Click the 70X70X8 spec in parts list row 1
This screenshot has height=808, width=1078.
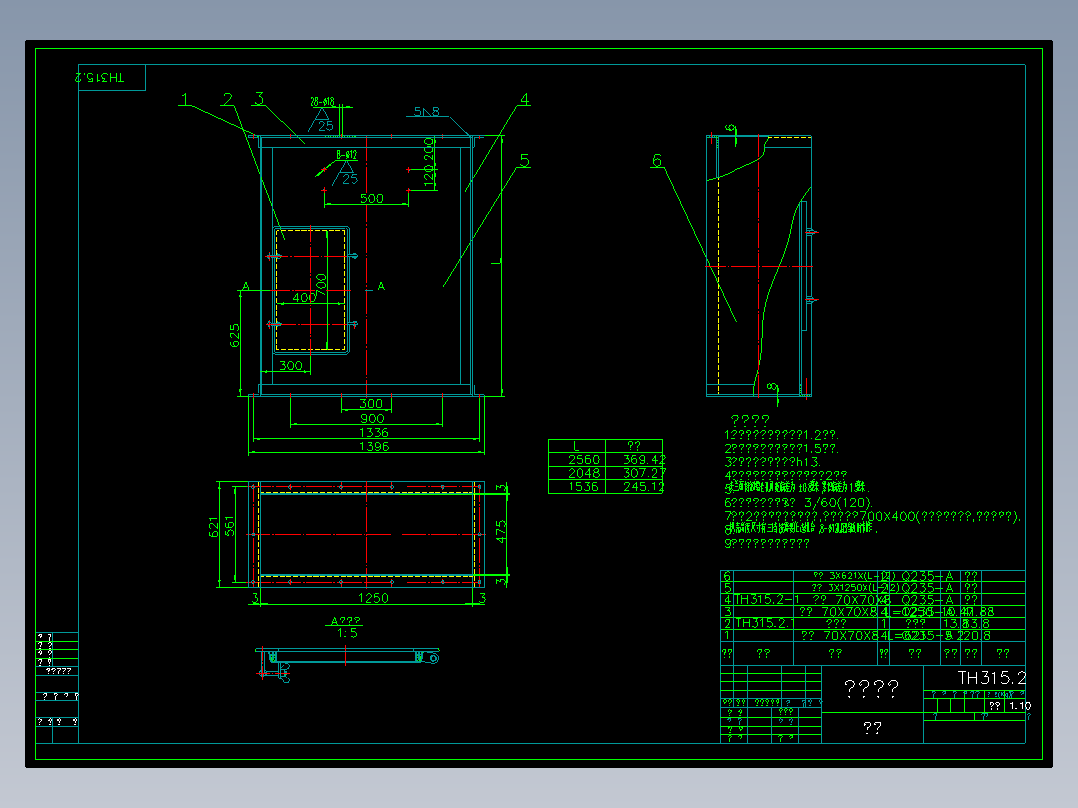click(851, 635)
